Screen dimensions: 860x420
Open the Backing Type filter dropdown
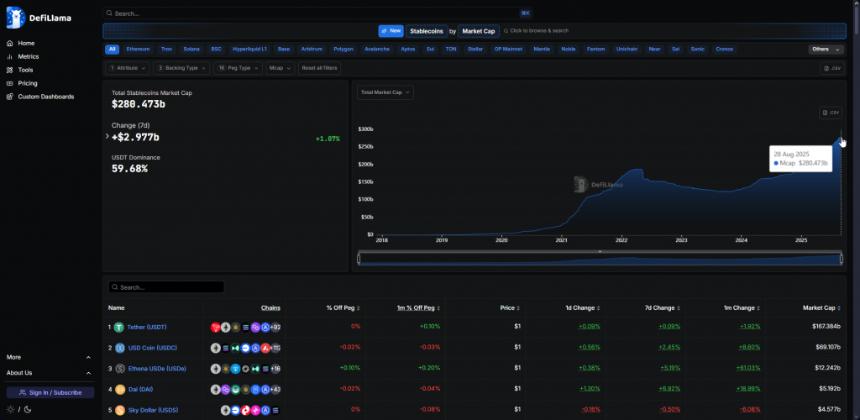tap(181, 69)
